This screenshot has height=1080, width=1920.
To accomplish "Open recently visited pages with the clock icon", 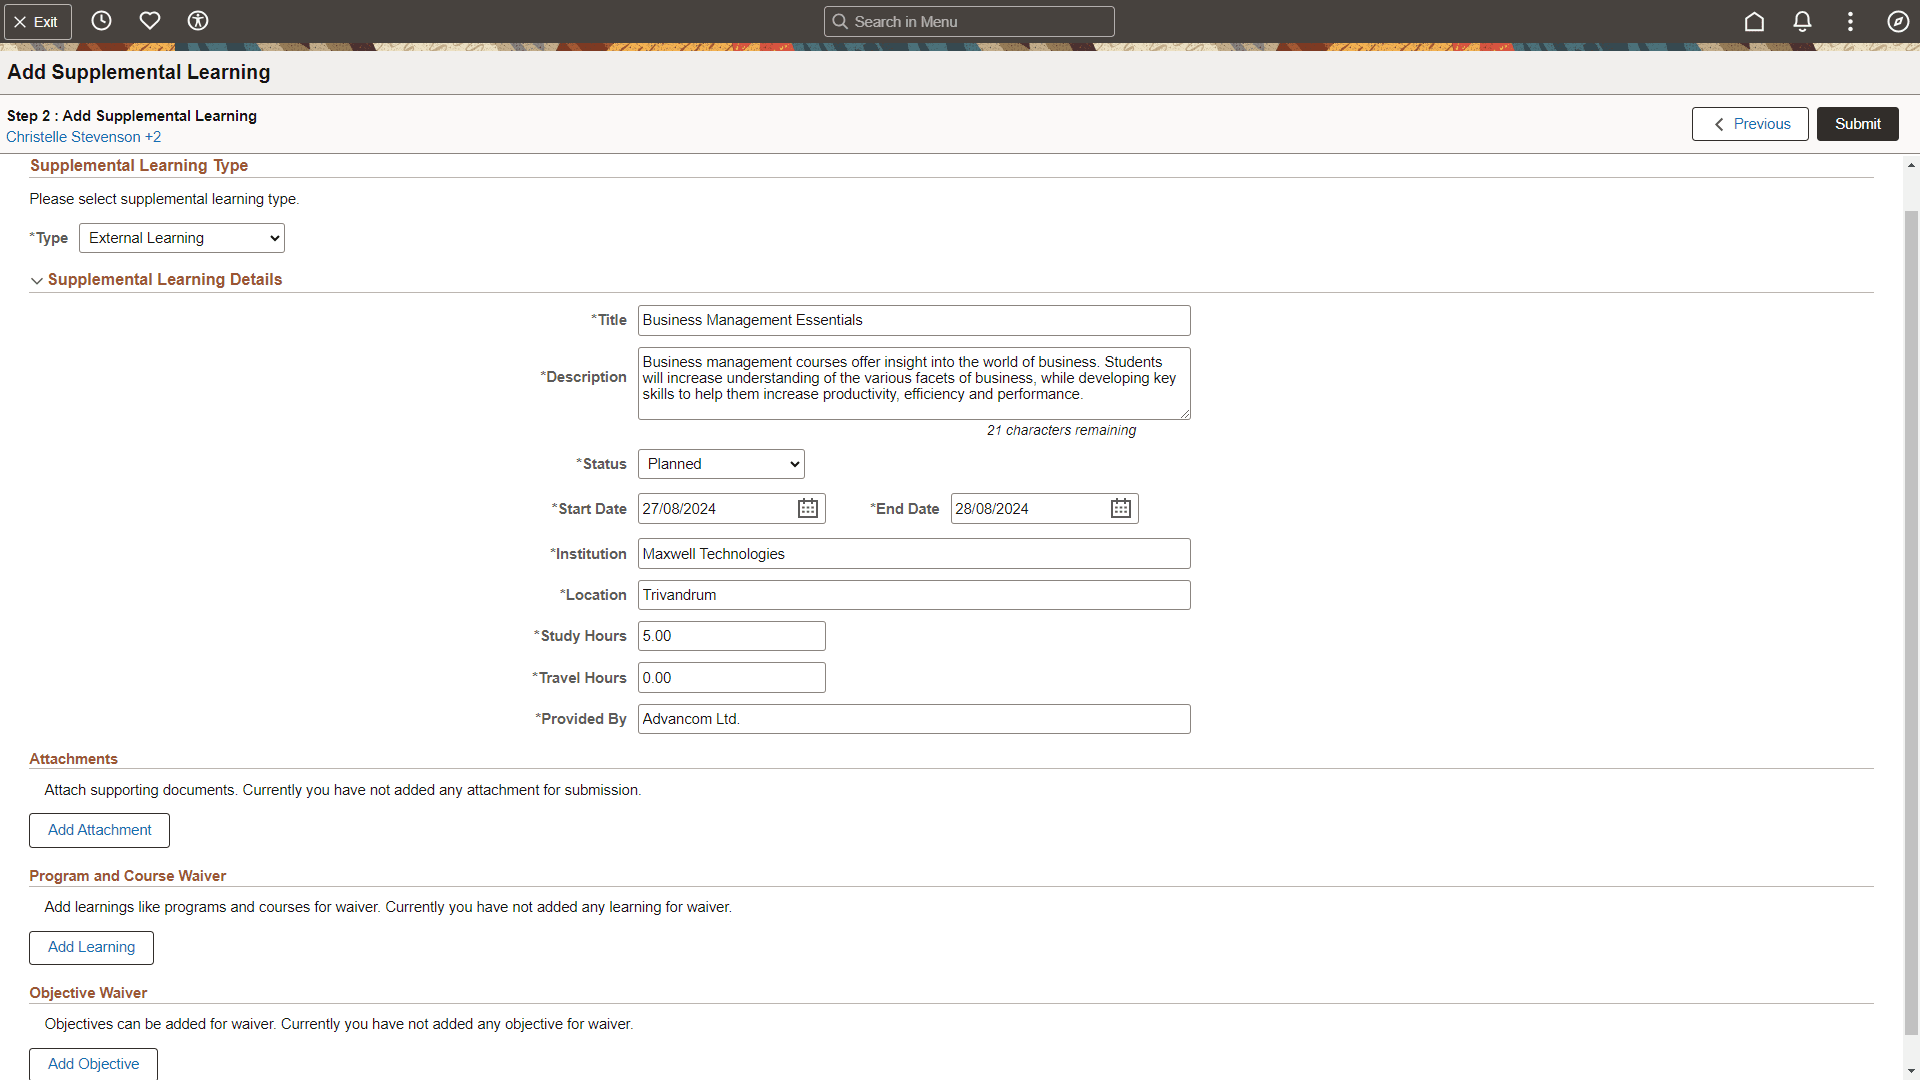I will (x=101, y=20).
